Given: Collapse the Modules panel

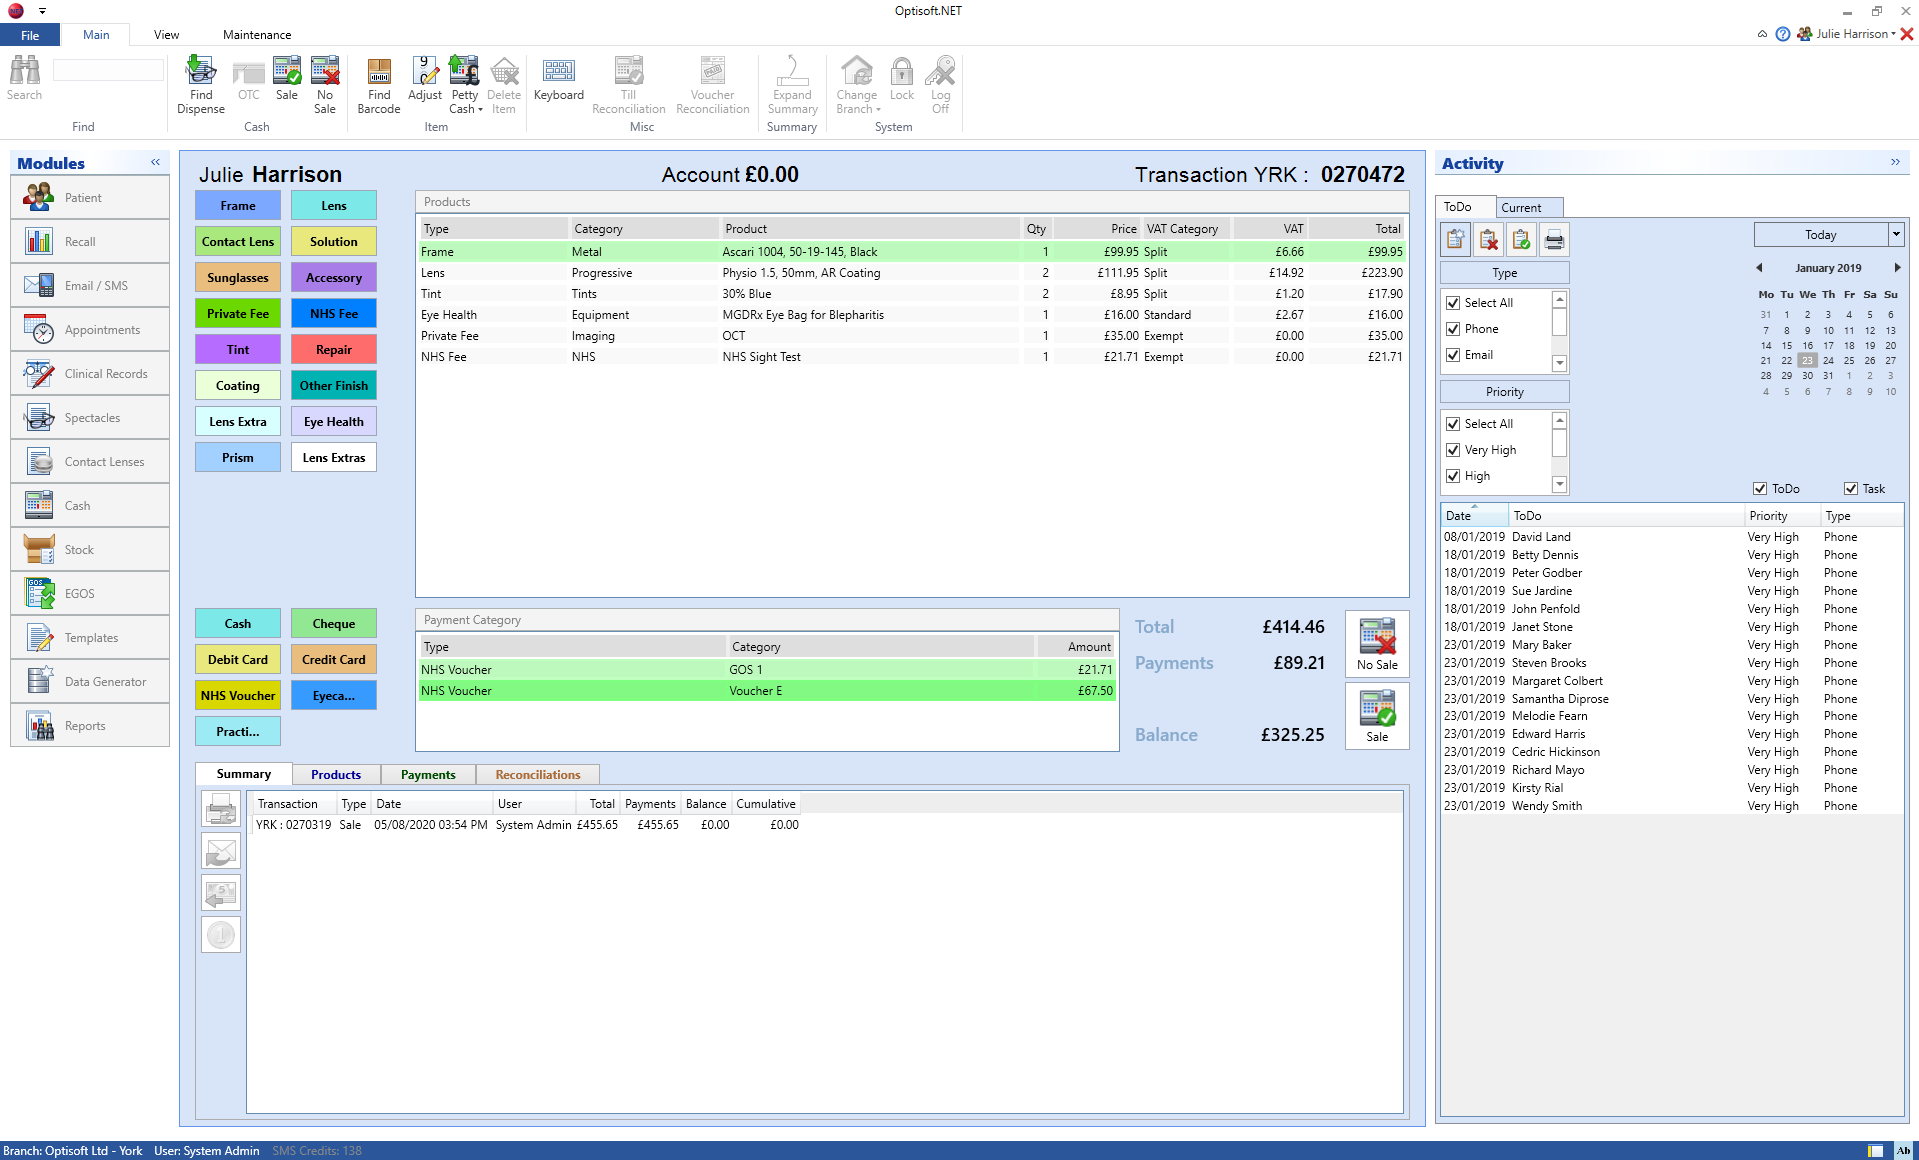Looking at the screenshot, I should [x=155, y=162].
